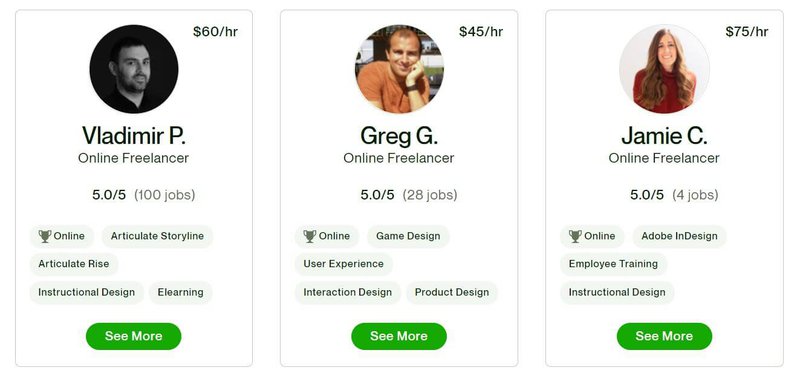Open Vladimir P.'s profile photo
800x376 pixels.
(134, 69)
